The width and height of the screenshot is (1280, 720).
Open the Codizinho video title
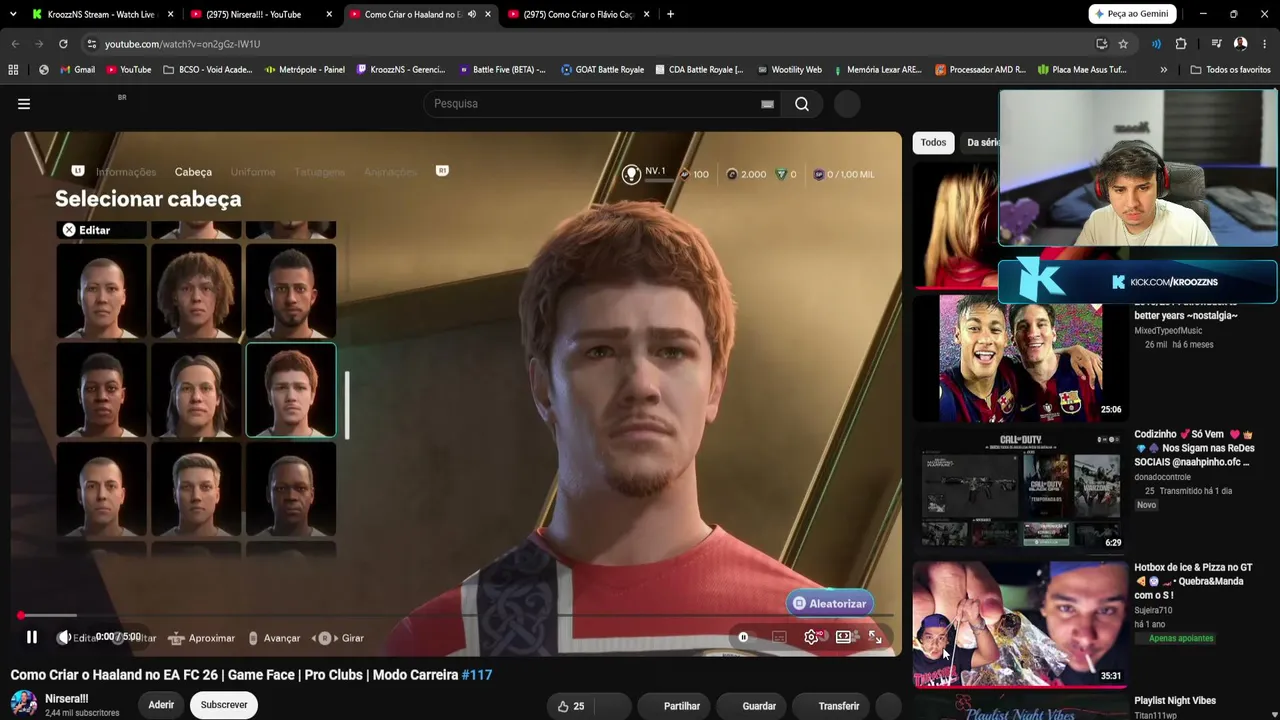coord(1194,448)
